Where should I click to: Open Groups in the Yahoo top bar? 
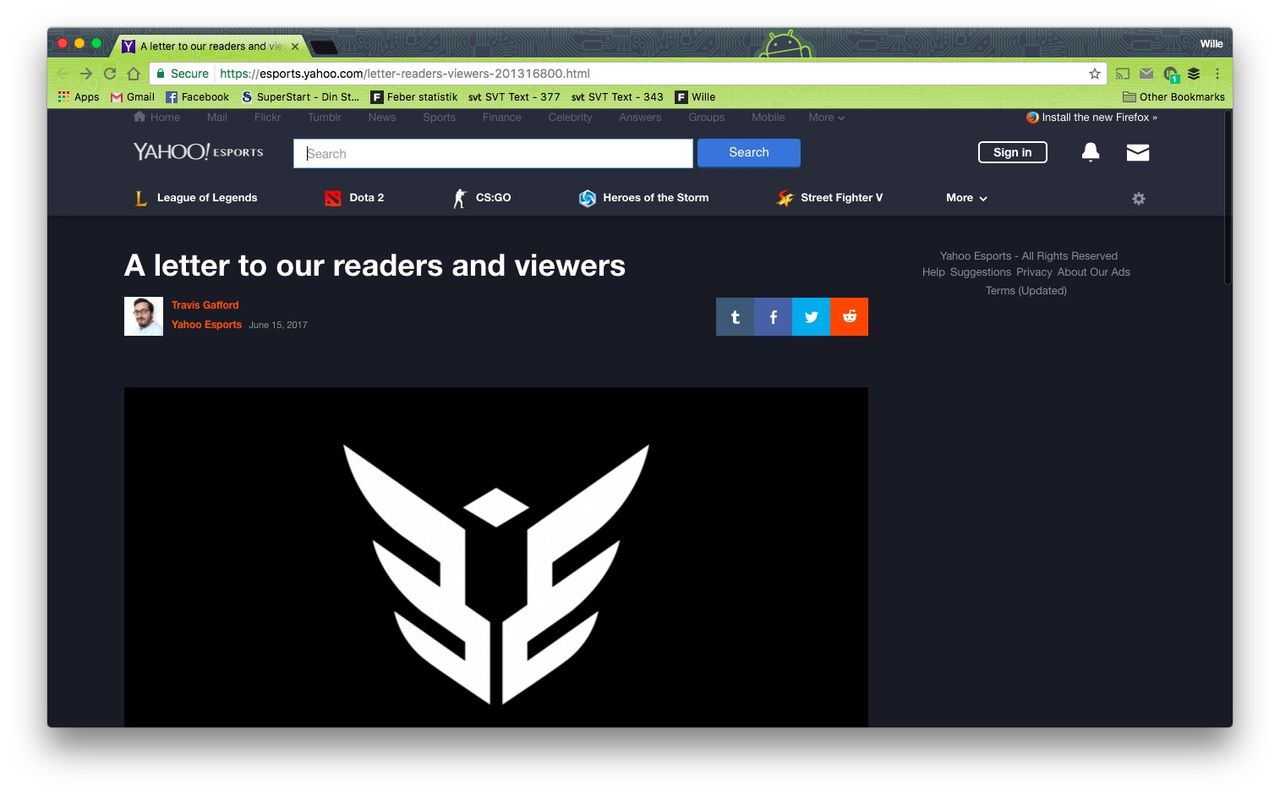[x=706, y=117]
